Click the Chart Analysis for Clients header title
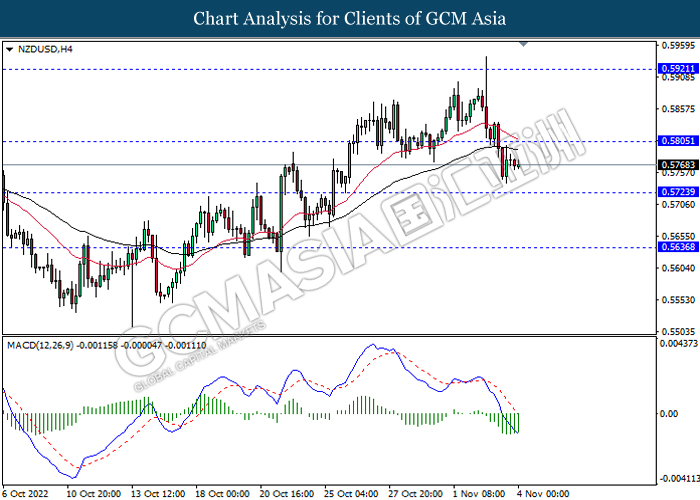The image size is (700, 500). point(350,19)
